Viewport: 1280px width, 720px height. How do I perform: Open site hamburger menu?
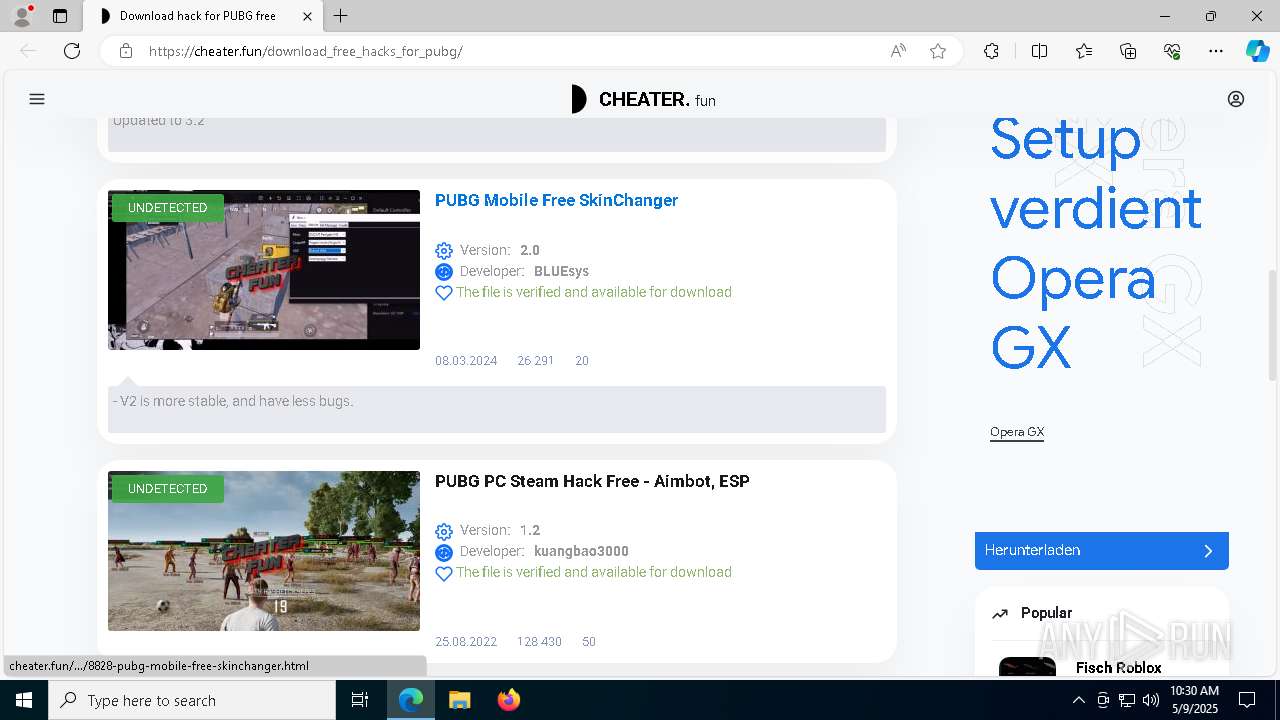coord(37,99)
